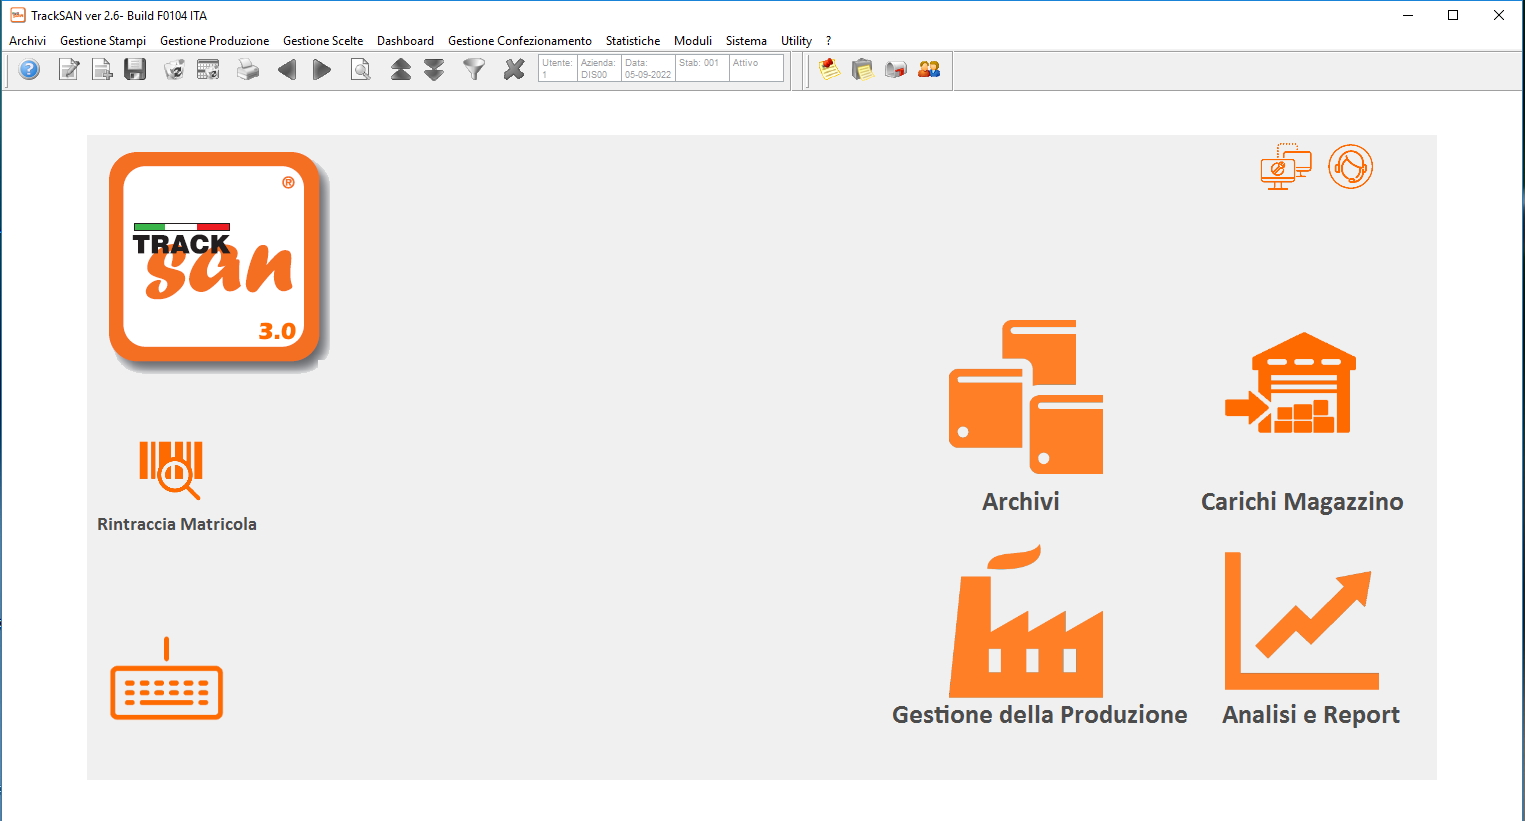Click the Data 05-09-2022 field
This screenshot has width=1525, height=821.
(x=648, y=68)
